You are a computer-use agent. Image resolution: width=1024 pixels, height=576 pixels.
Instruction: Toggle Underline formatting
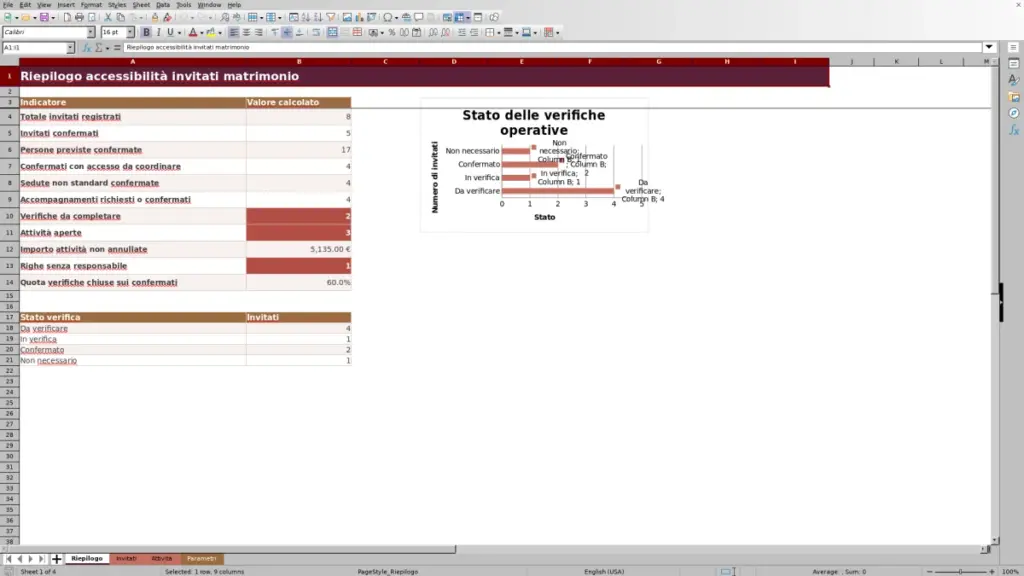170,33
